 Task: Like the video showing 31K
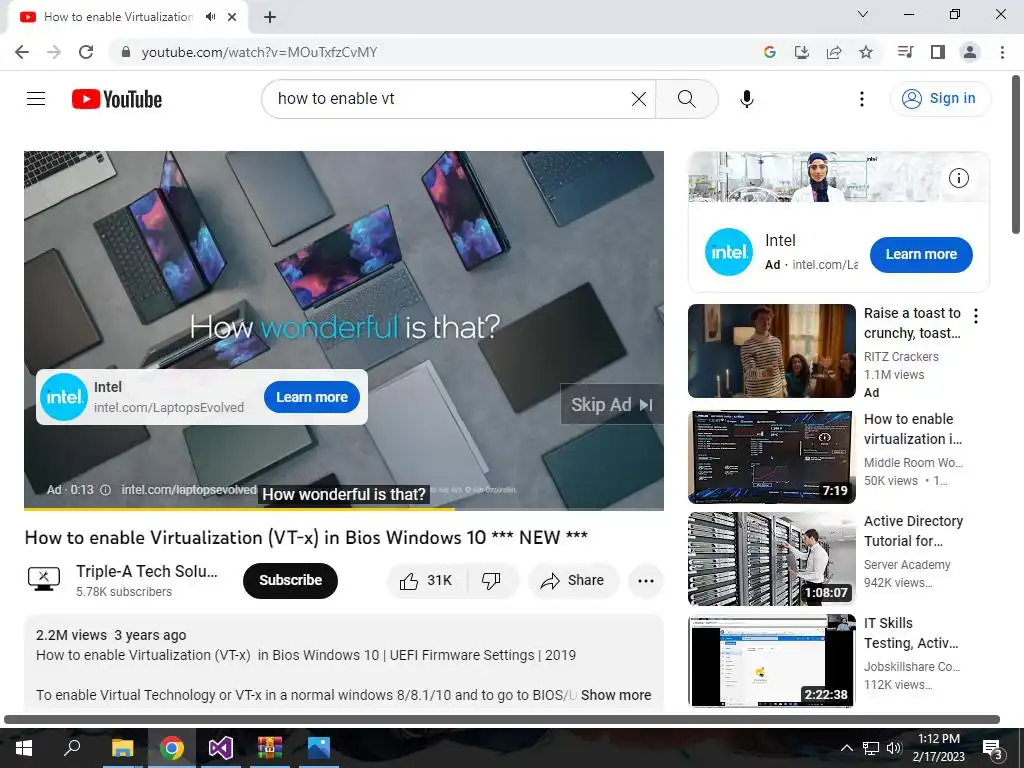point(427,581)
